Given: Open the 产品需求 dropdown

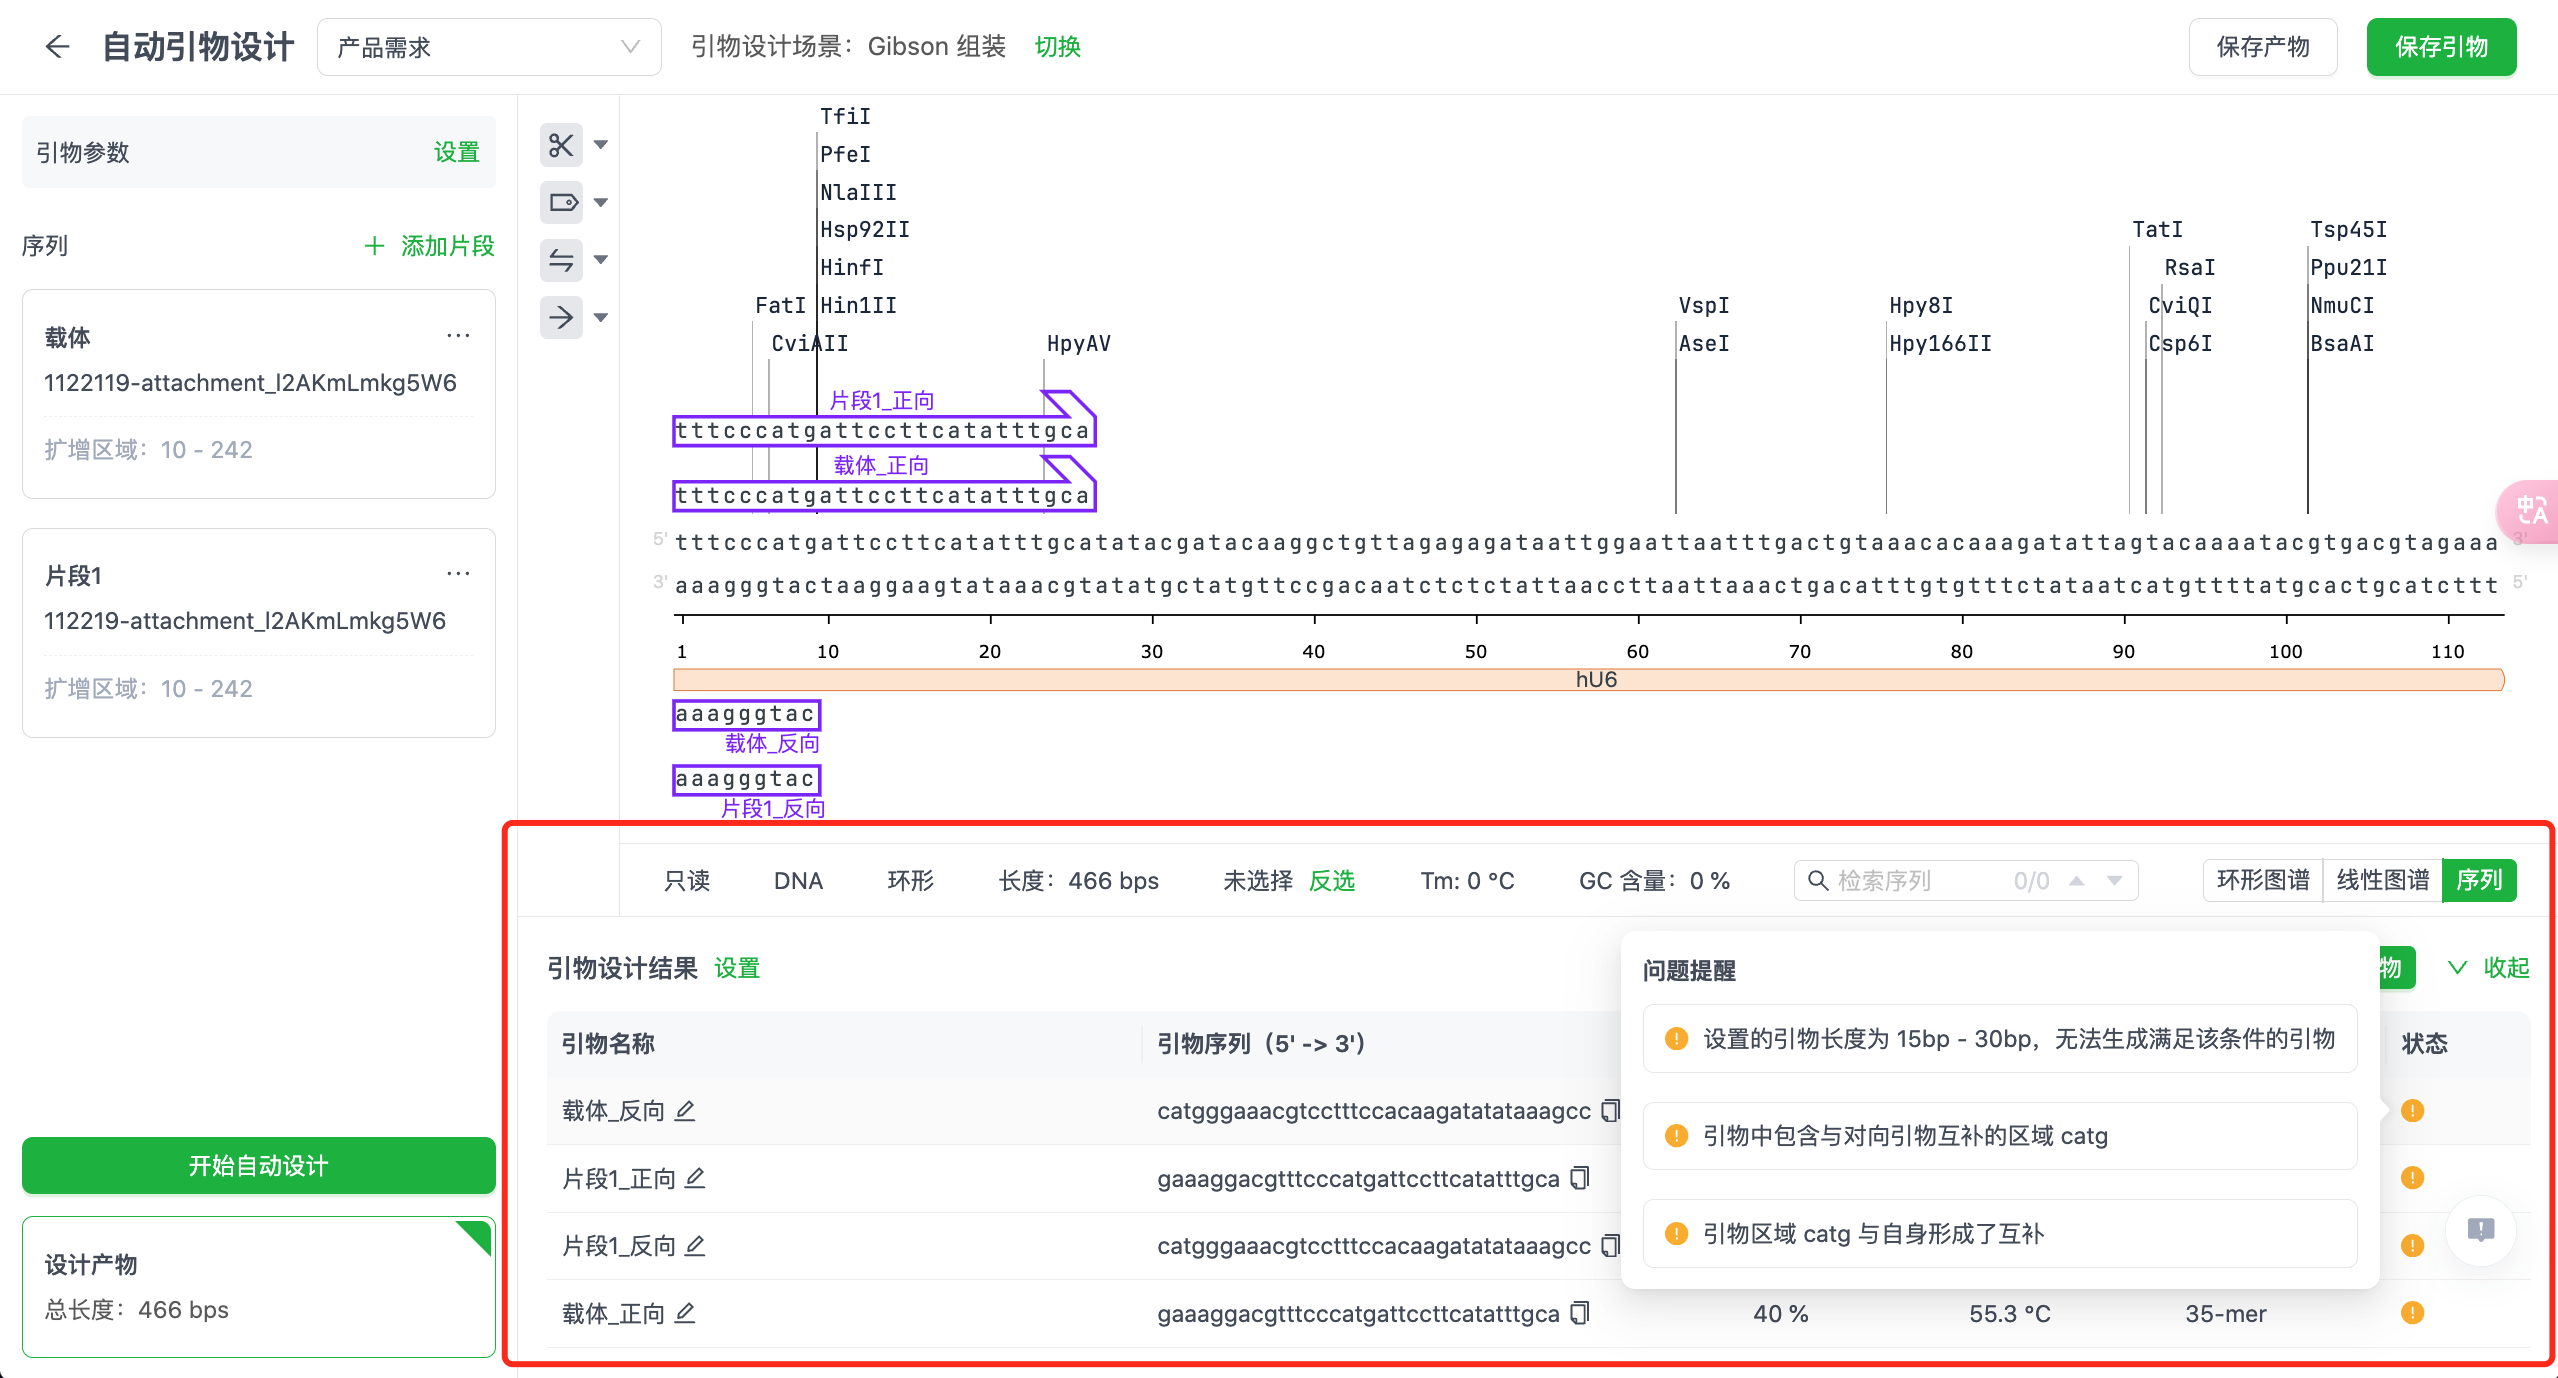Looking at the screenshot, I should (x=488, y=47).
